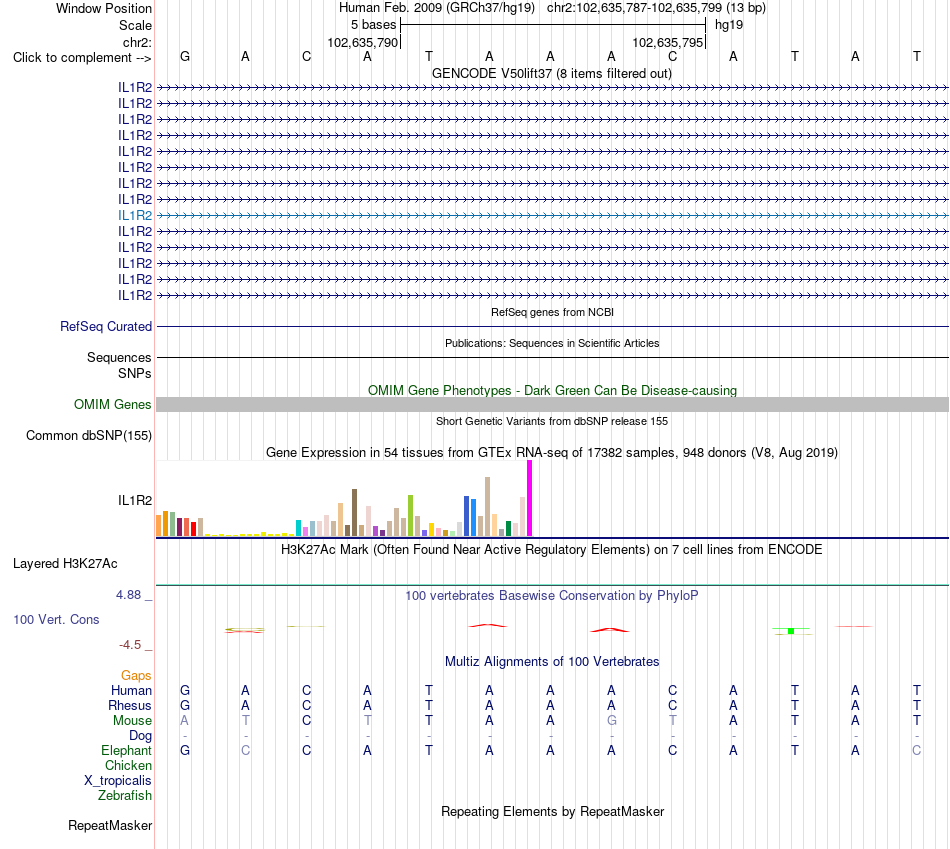
Task: Click the G base in the complement row
Action: point(185,56)
